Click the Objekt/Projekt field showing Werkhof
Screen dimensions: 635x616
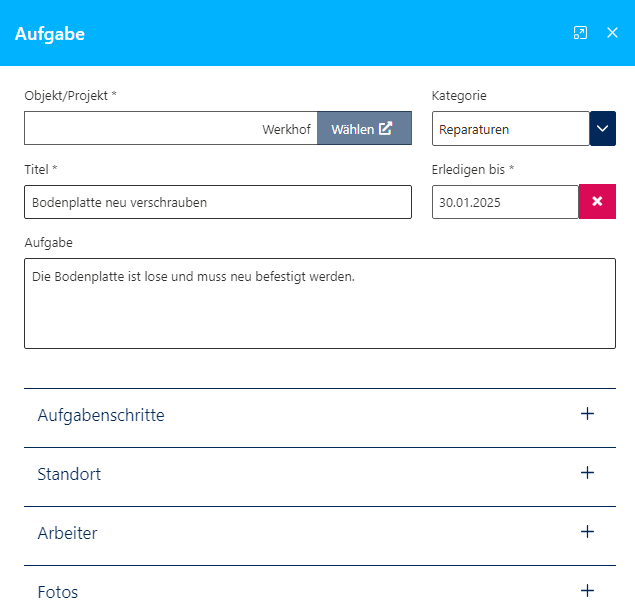click(170, 129)
